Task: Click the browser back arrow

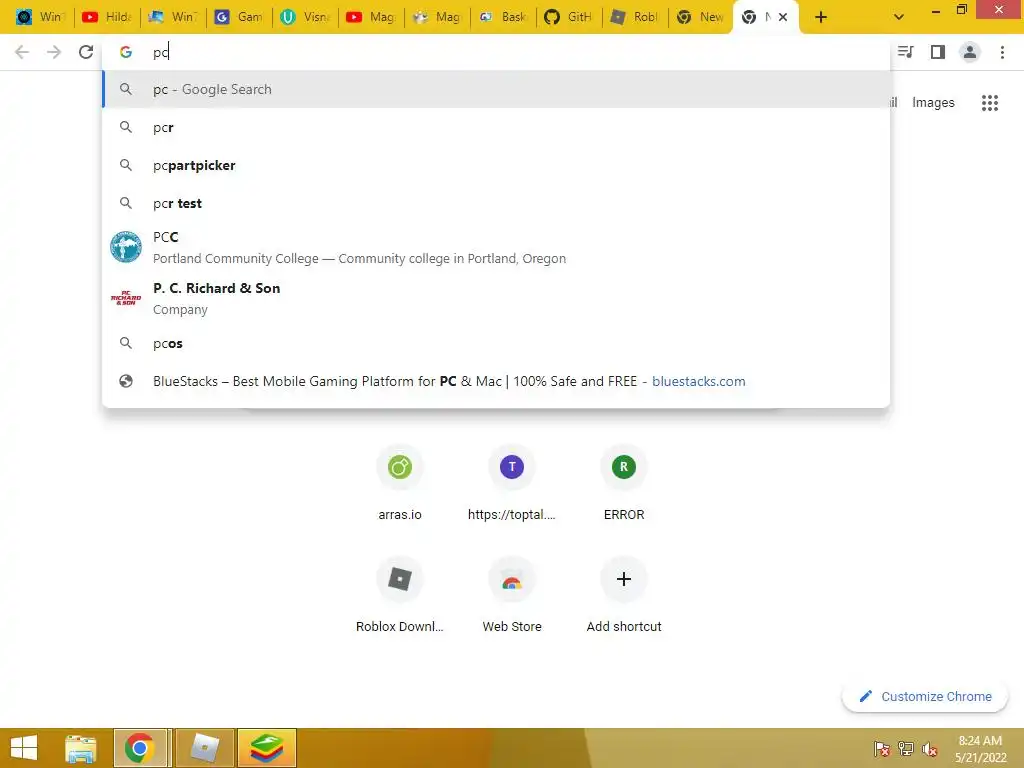Action: [22, 52]
